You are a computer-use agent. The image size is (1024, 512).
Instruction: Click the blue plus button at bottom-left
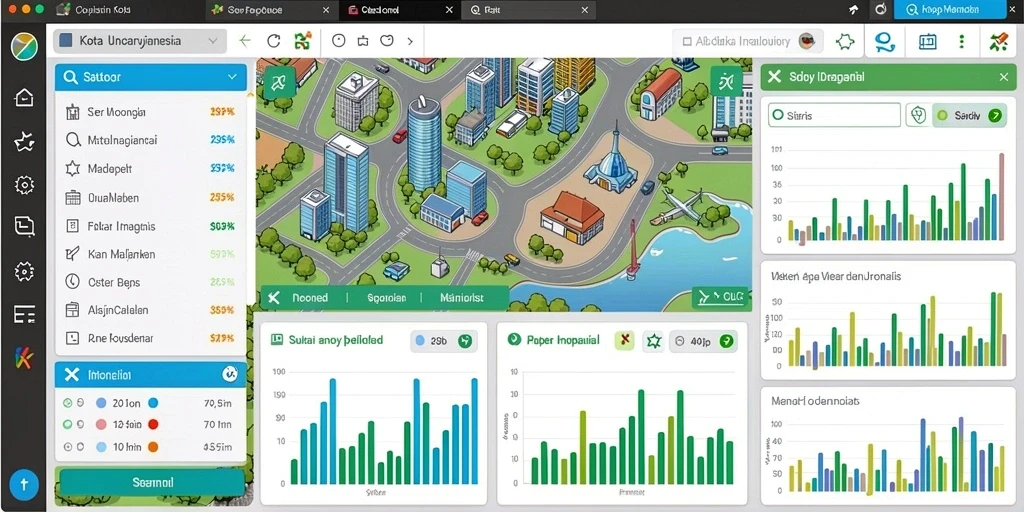point(24,485)
